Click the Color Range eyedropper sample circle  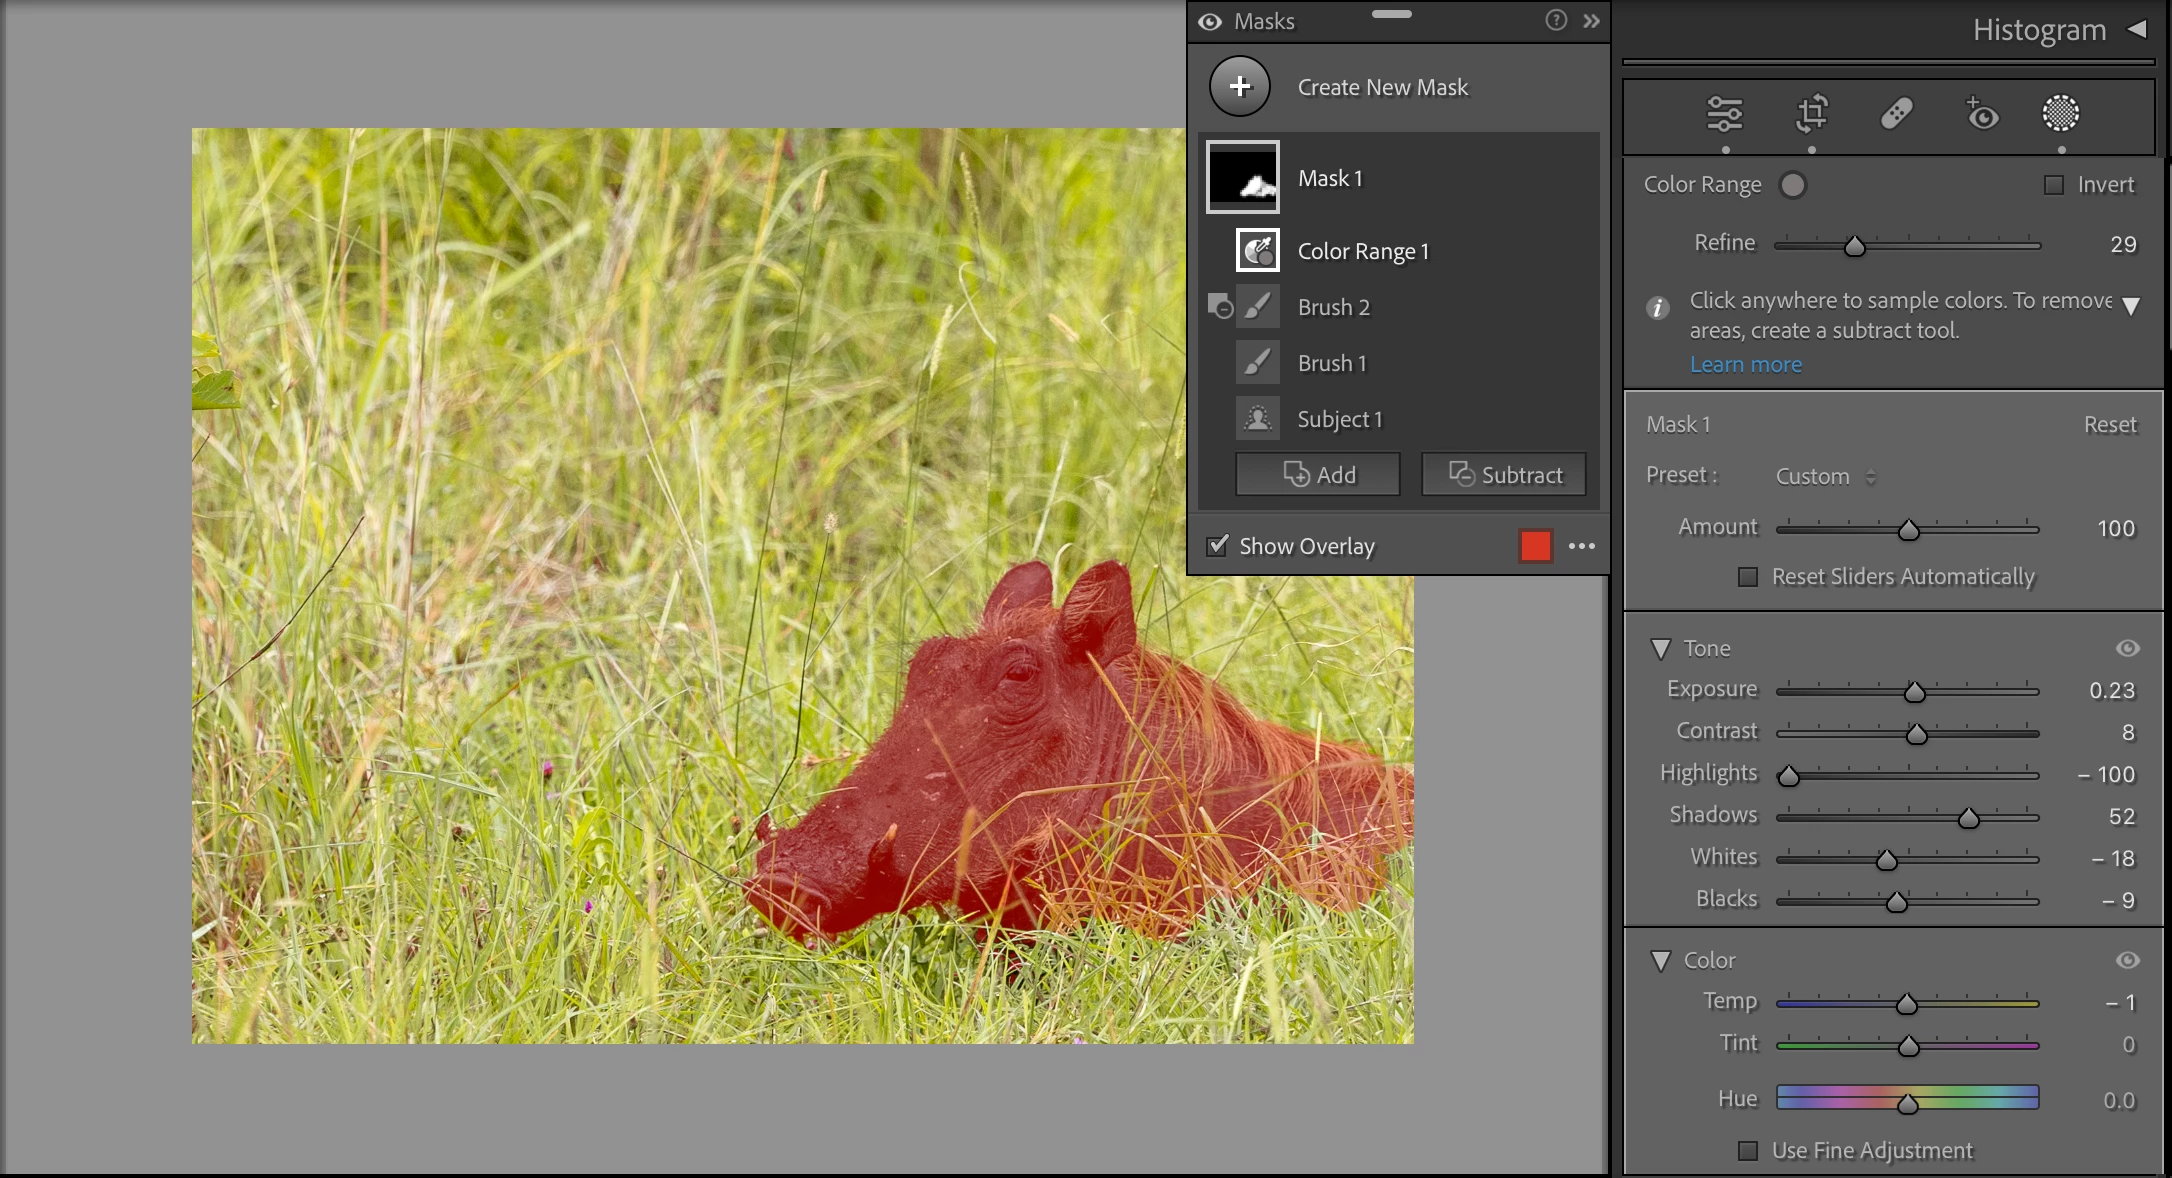pyautogui.click(x=1793, y=185)
